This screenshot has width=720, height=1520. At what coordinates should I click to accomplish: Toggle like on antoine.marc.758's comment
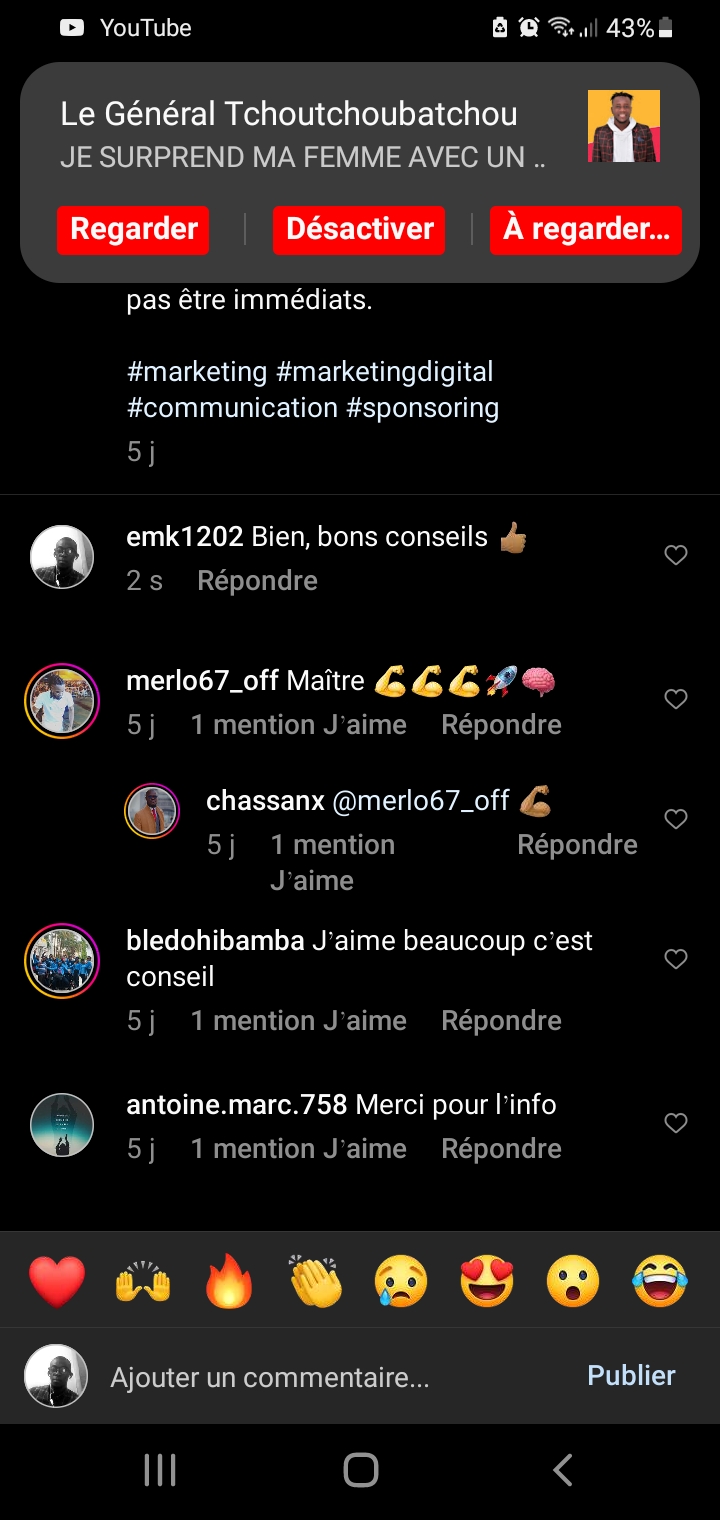[676, 1123]
